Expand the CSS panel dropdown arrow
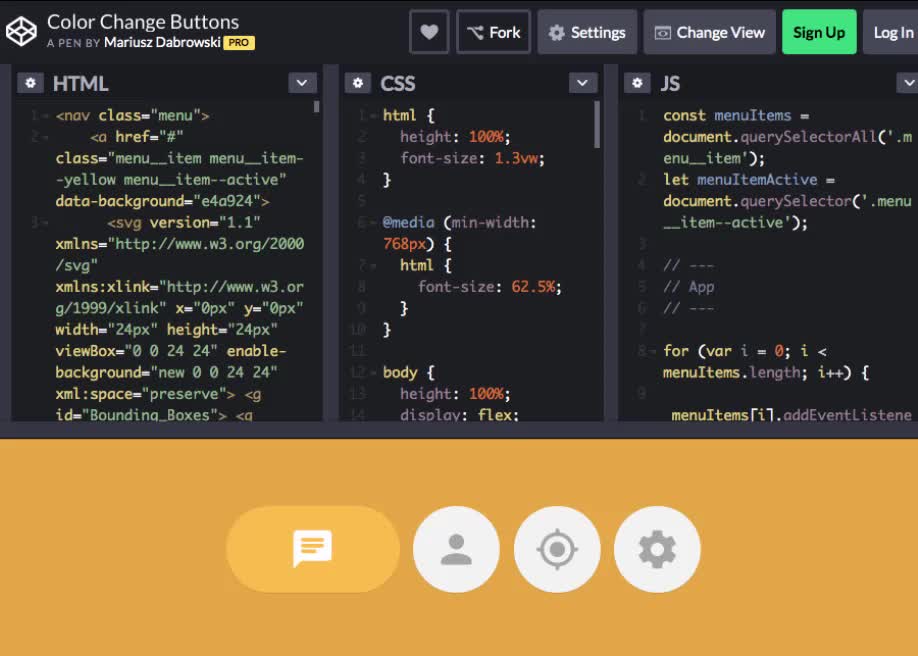Viewport: 918px width, 656px height. (582, 83)
